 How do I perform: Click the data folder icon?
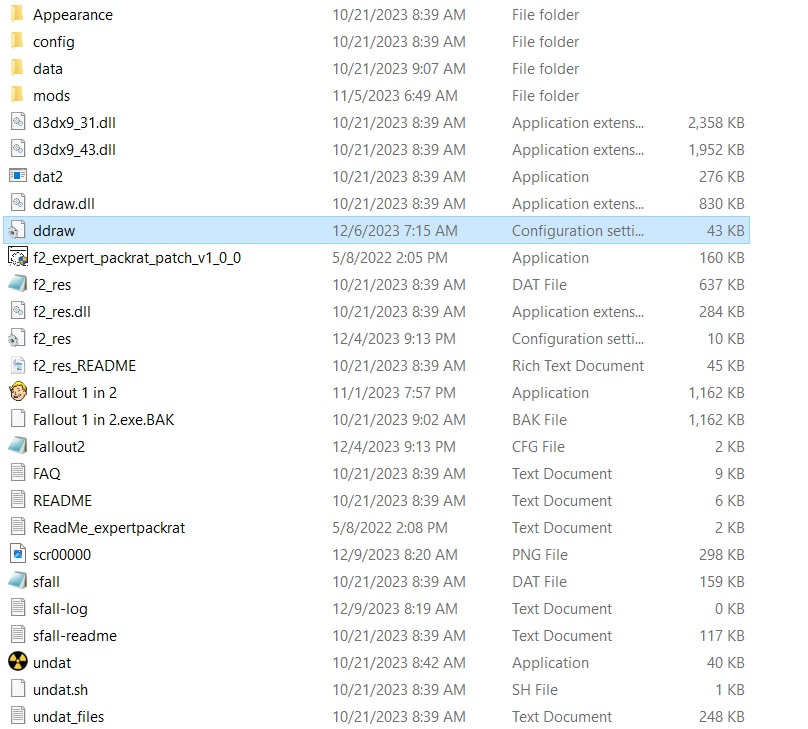(17, 68)
